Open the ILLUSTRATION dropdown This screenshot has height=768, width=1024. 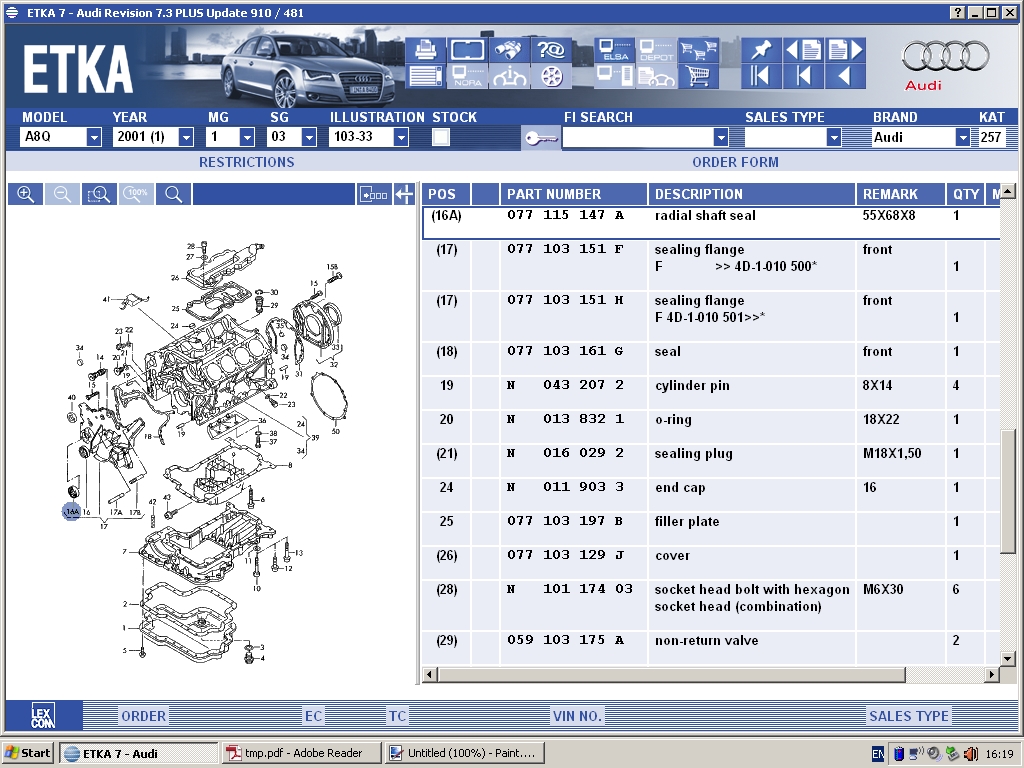402,137
